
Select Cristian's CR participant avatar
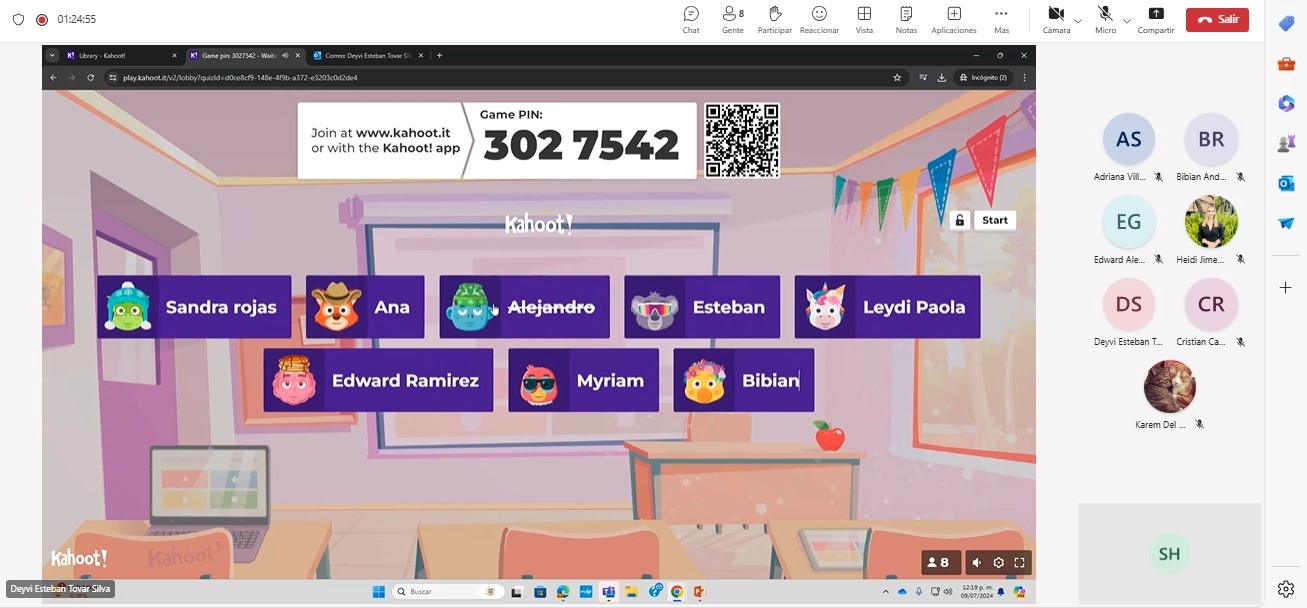1211,305
